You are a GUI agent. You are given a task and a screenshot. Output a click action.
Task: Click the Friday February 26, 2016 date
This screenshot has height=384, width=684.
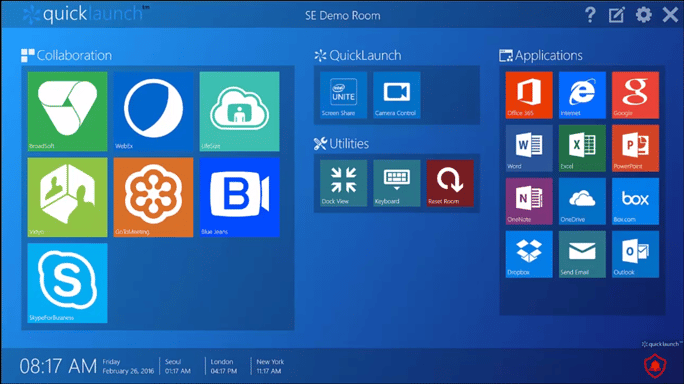click(x=128, y=367)
